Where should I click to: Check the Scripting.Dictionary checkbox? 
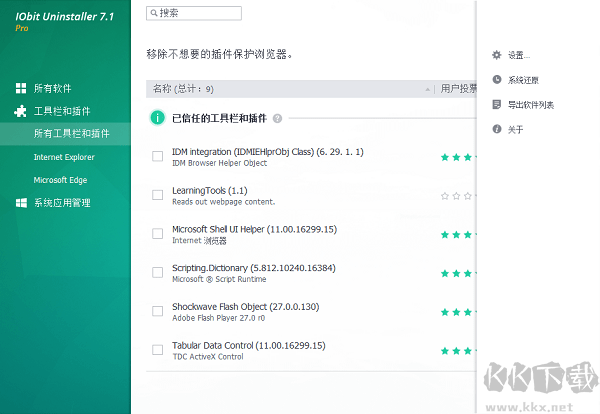[x=157, y=272]
